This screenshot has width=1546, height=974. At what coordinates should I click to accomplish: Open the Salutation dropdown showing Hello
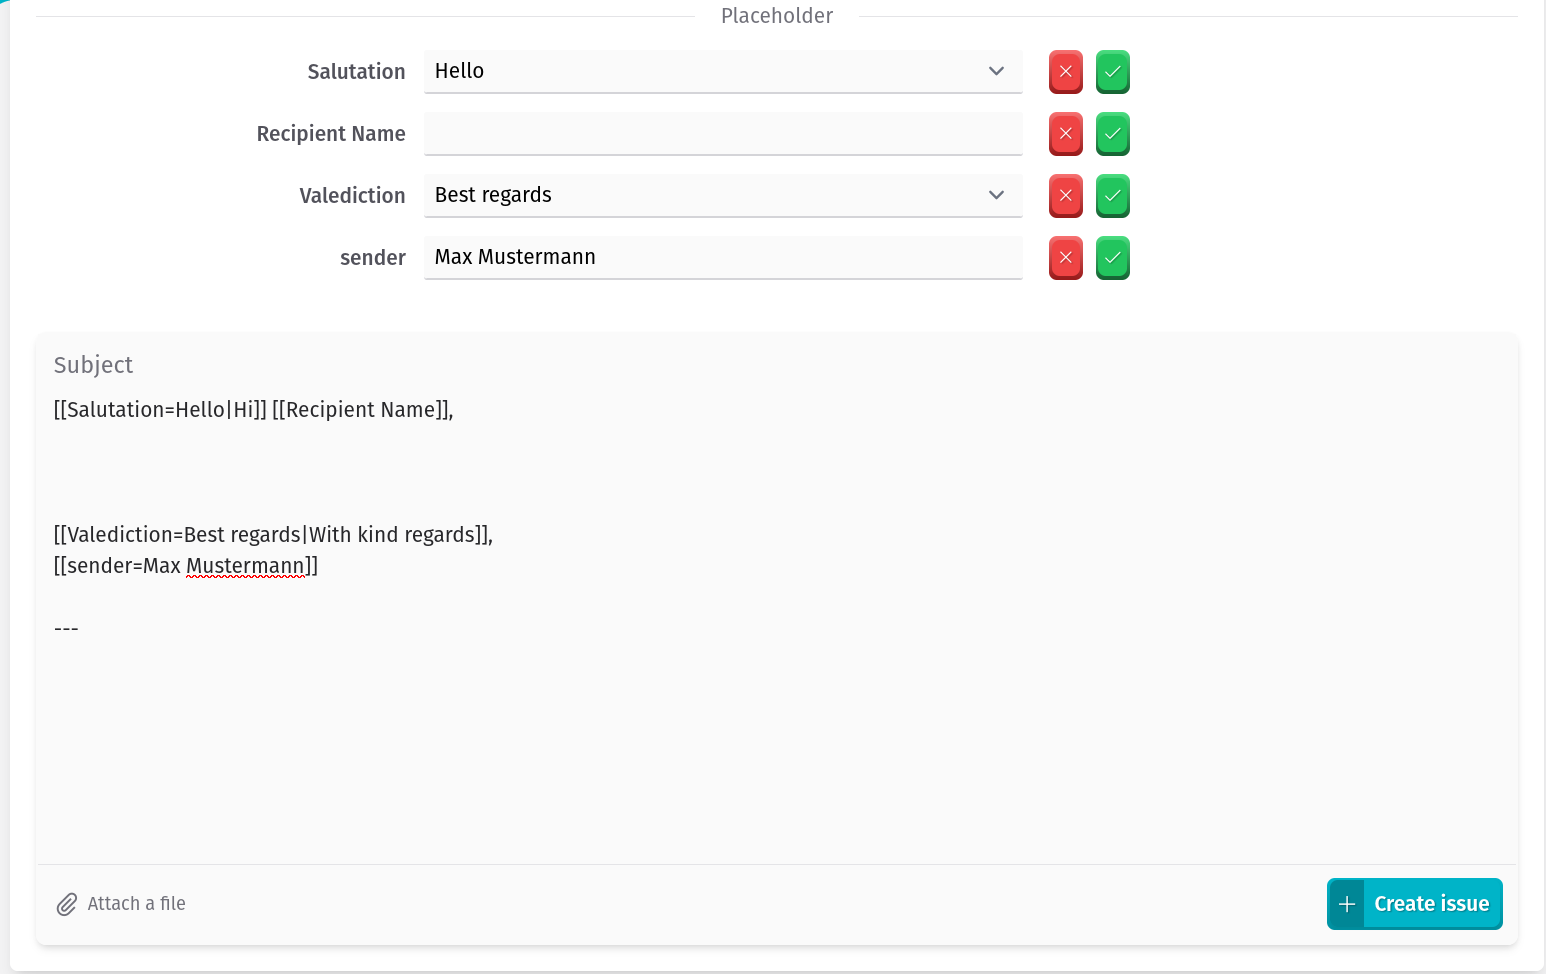coord(700,72)
